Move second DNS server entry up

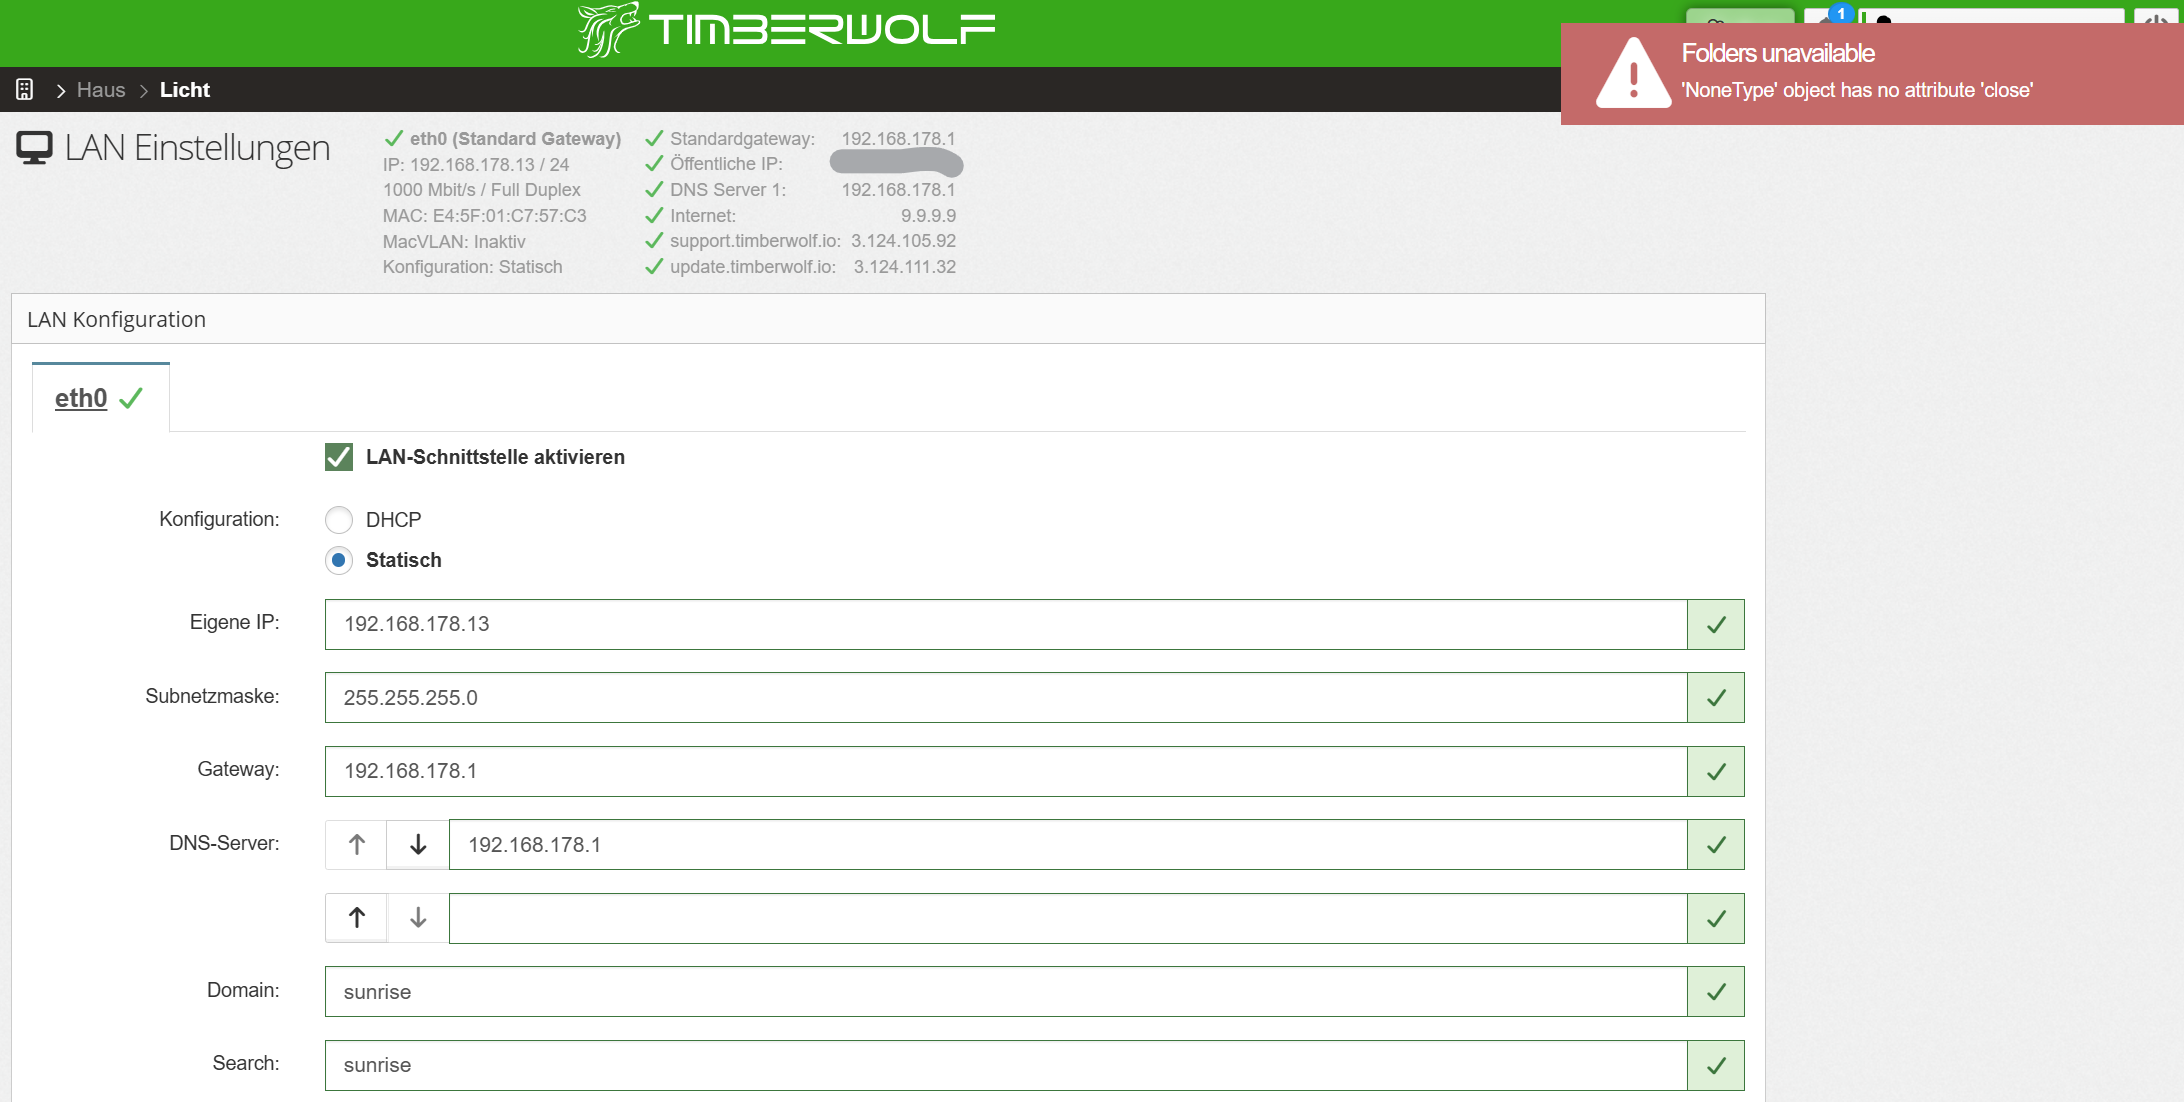coord(357,918)
